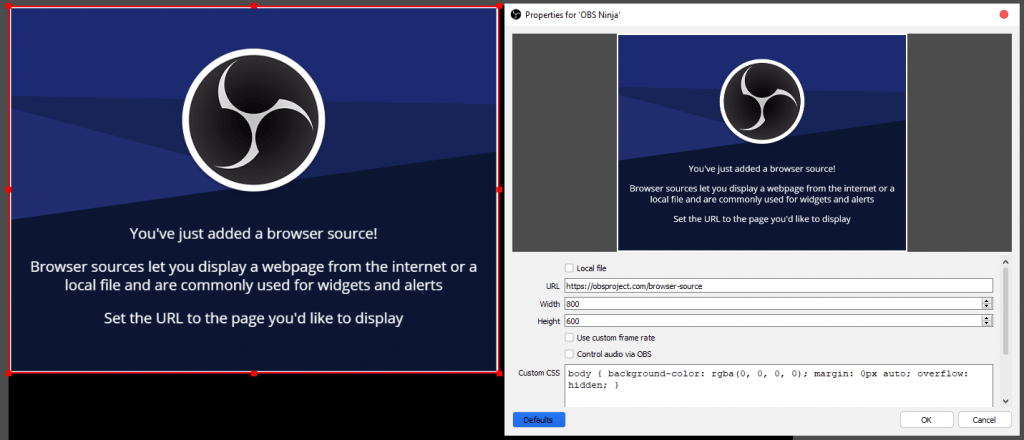Click the top-center red handle on the source border

click(x=254, y=7)
